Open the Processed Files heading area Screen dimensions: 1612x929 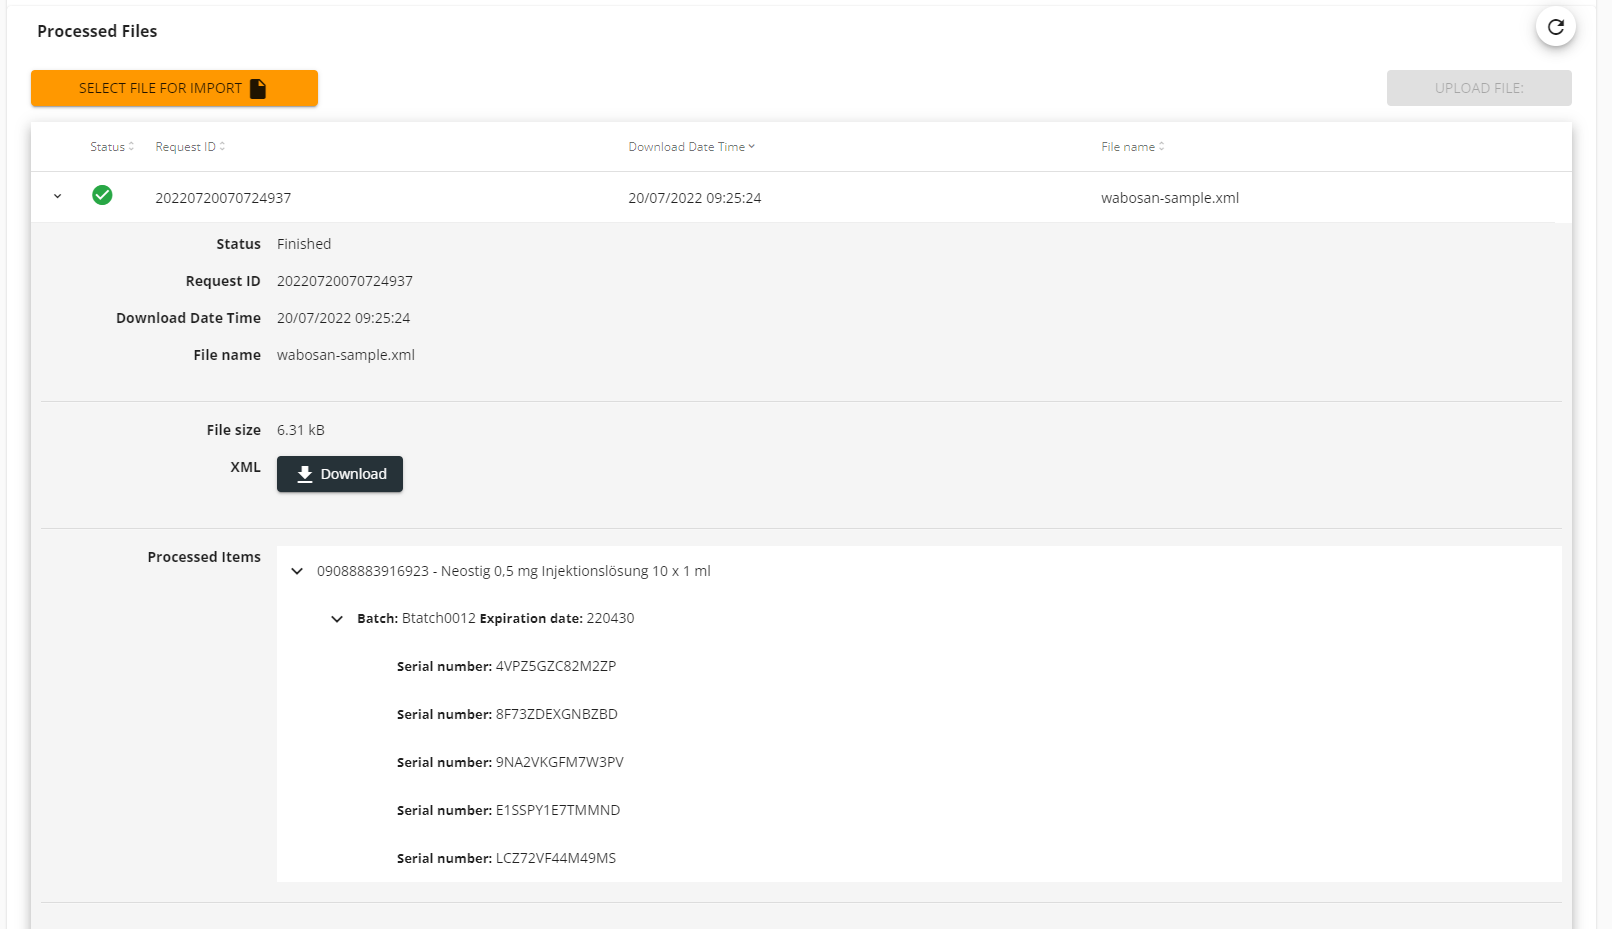96,31
